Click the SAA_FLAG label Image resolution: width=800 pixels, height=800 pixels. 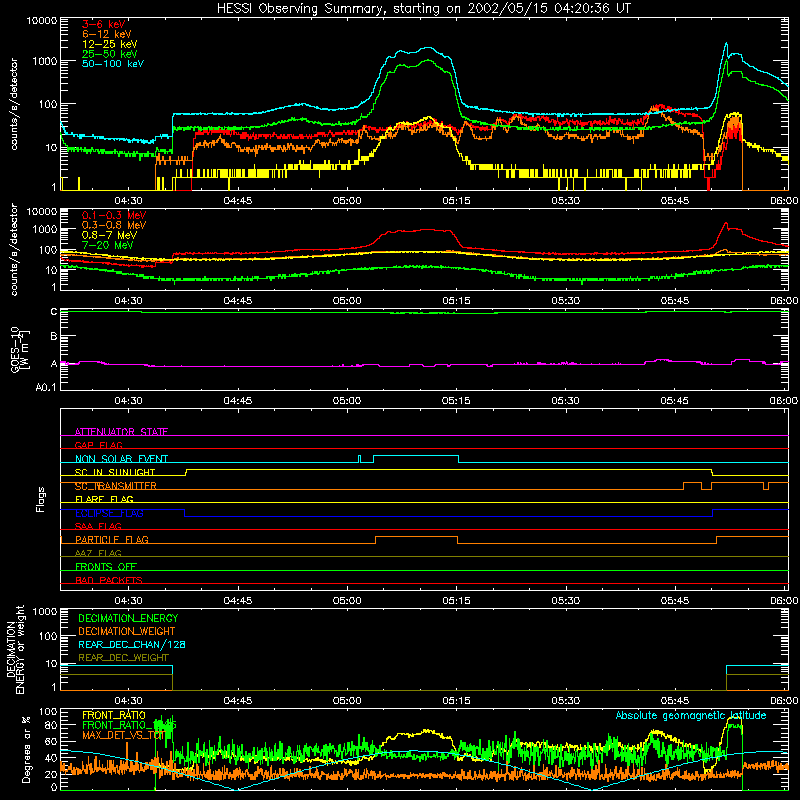(98, 526)
